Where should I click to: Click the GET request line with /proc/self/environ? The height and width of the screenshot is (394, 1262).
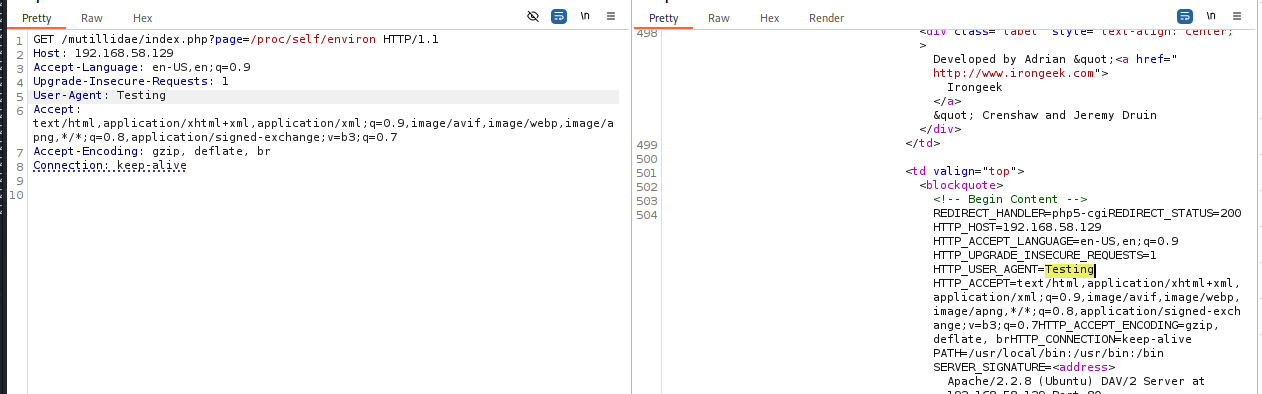tap(235, 39)
